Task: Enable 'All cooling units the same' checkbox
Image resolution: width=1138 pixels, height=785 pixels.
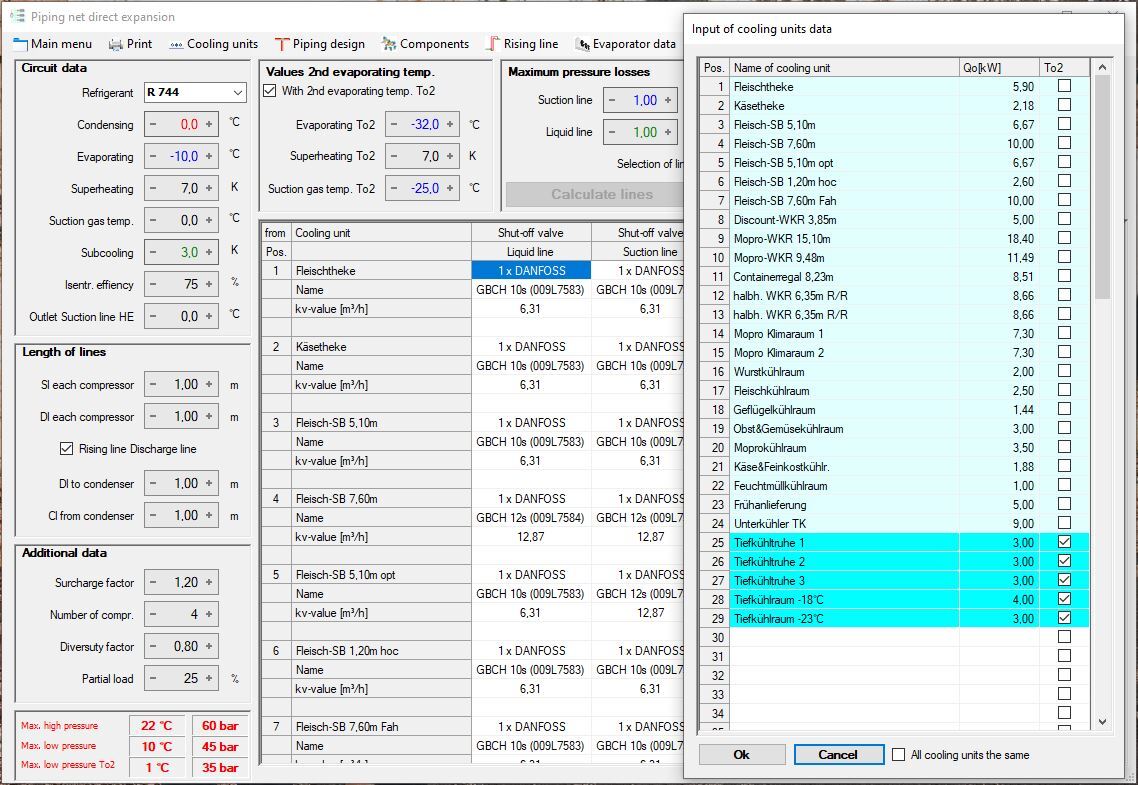Action: point(899,755)
